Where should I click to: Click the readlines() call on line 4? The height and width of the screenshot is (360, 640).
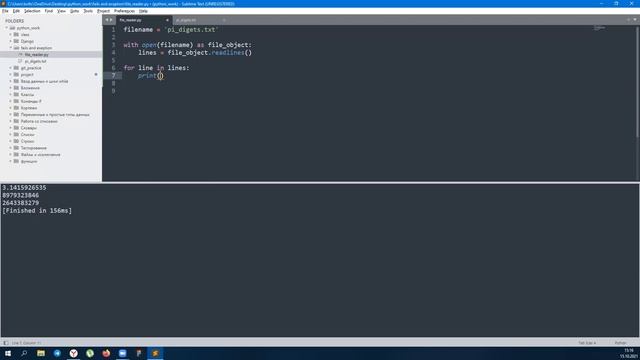[x=231, y=53]
